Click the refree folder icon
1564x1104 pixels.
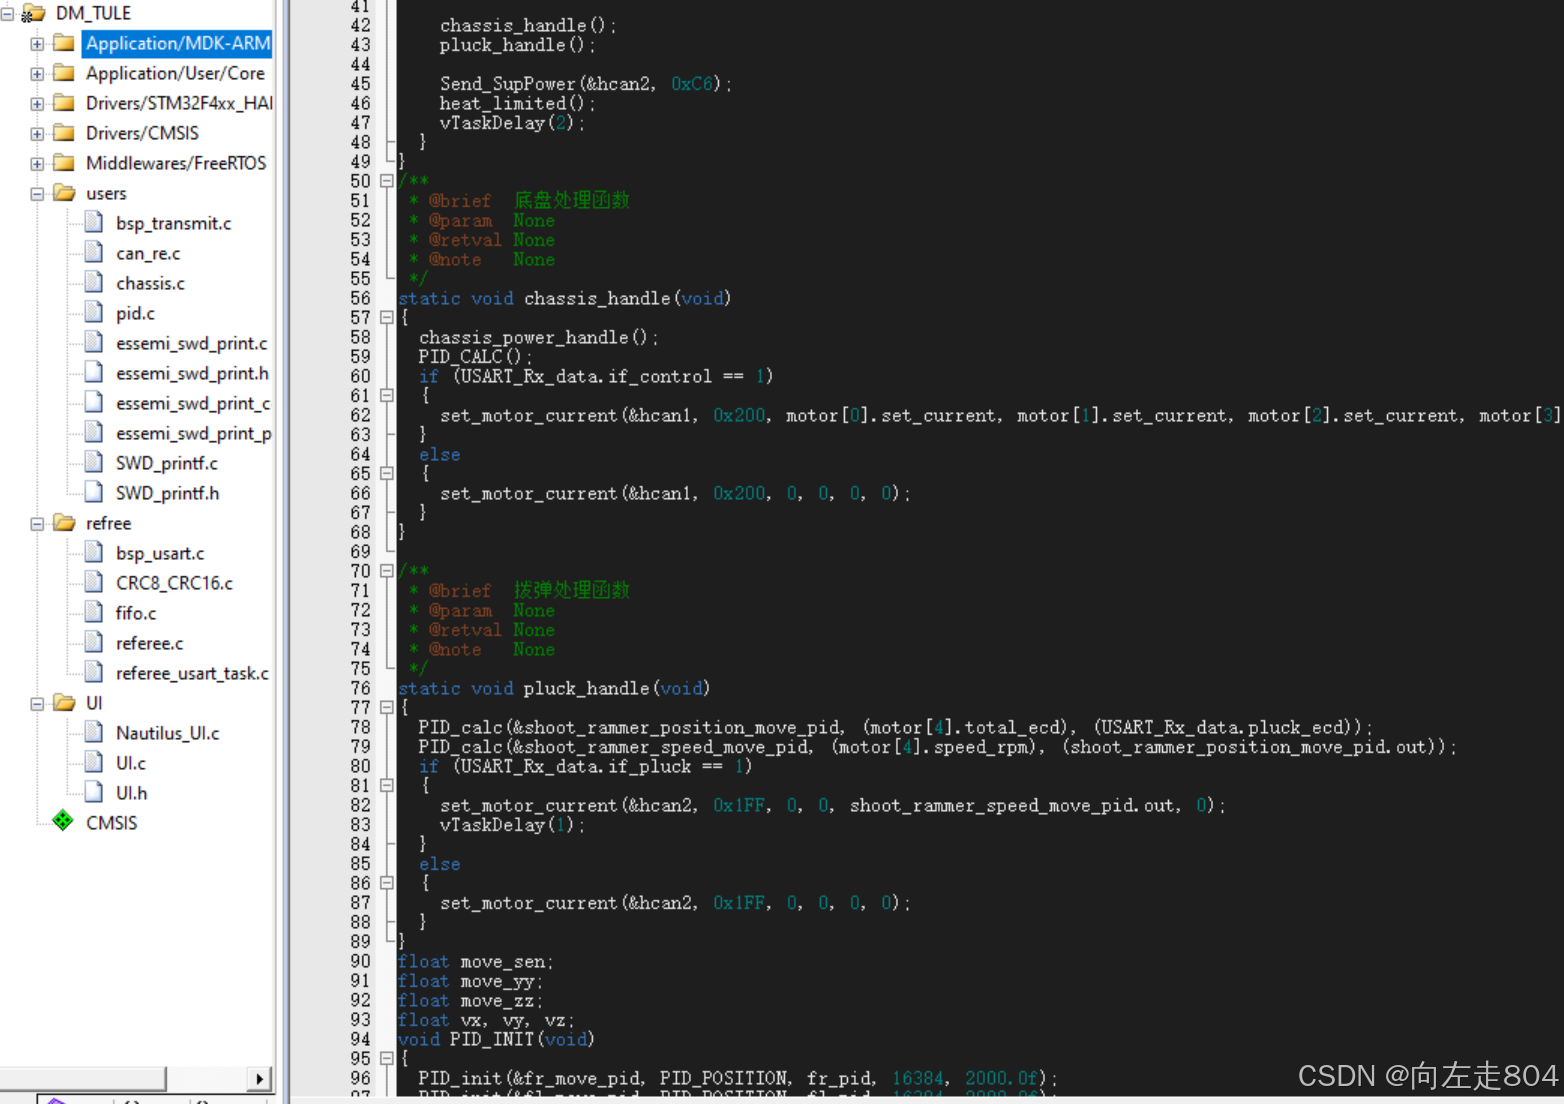[64, 523]
